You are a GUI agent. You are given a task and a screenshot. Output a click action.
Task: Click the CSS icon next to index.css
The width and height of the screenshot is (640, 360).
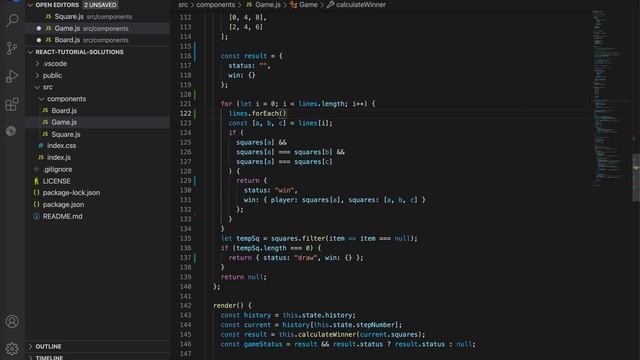pyautogui.click(x=41, y=145)
